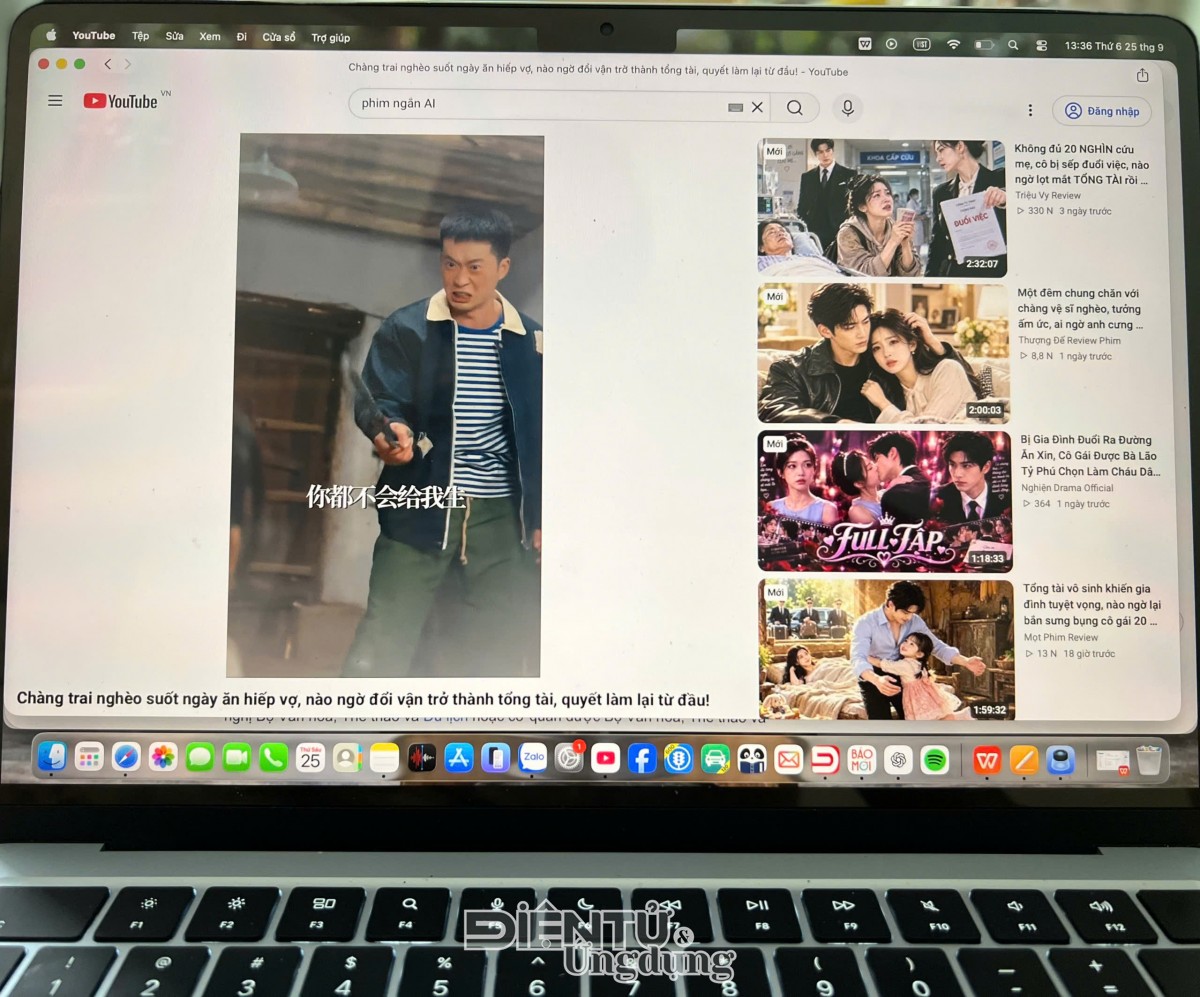Open video title 'Không đủ 20 NGHÌN cứu mẹ'
This screenshot has height=997, width=1200.
coord(1082,164)
